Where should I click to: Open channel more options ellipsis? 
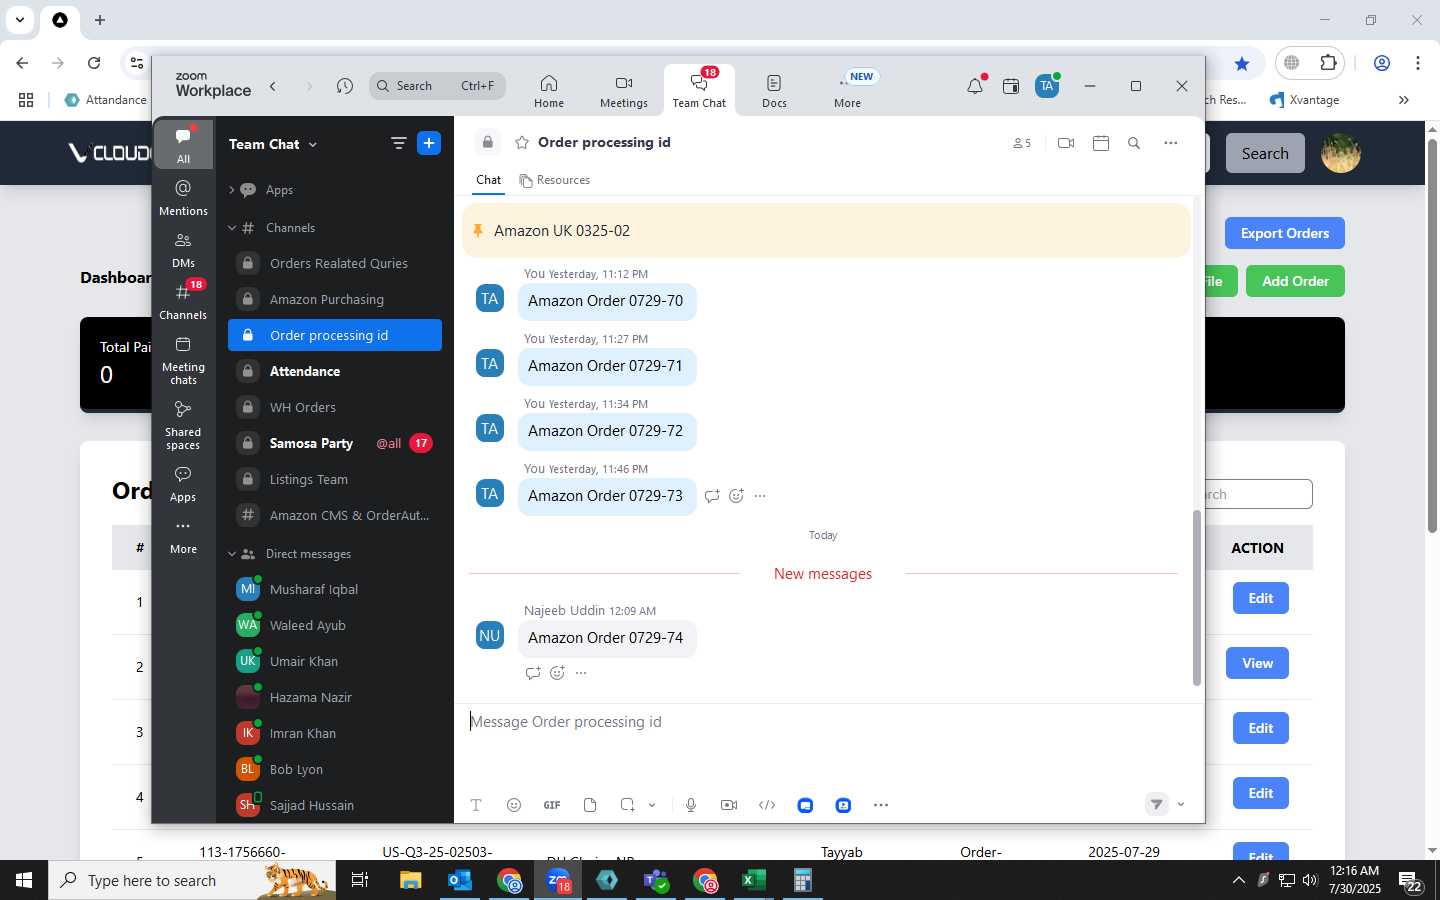tap(1171, 143)
